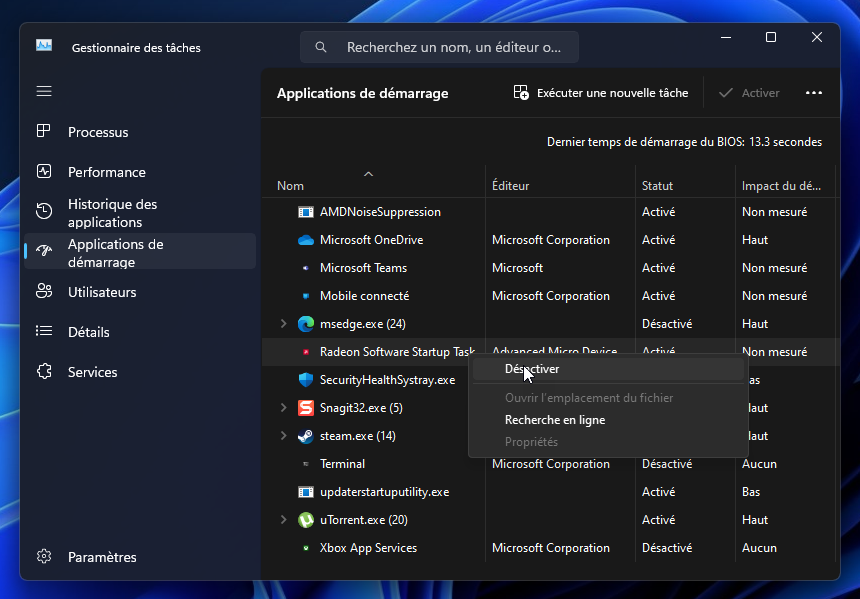Choose Désactiver in the context menu

click(x=608, y=369)
